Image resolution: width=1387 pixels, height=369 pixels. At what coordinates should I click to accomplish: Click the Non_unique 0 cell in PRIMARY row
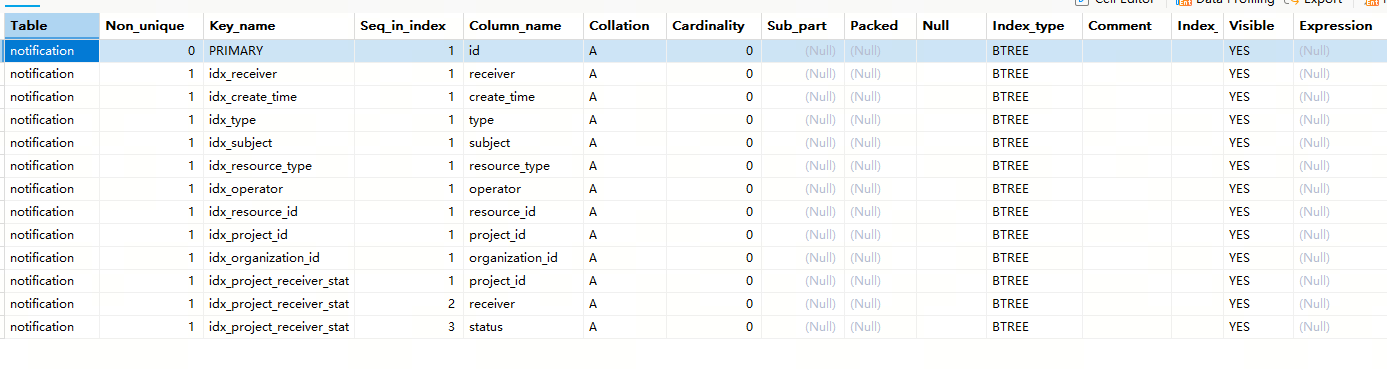pyautogui.click(x=151, y=50)
